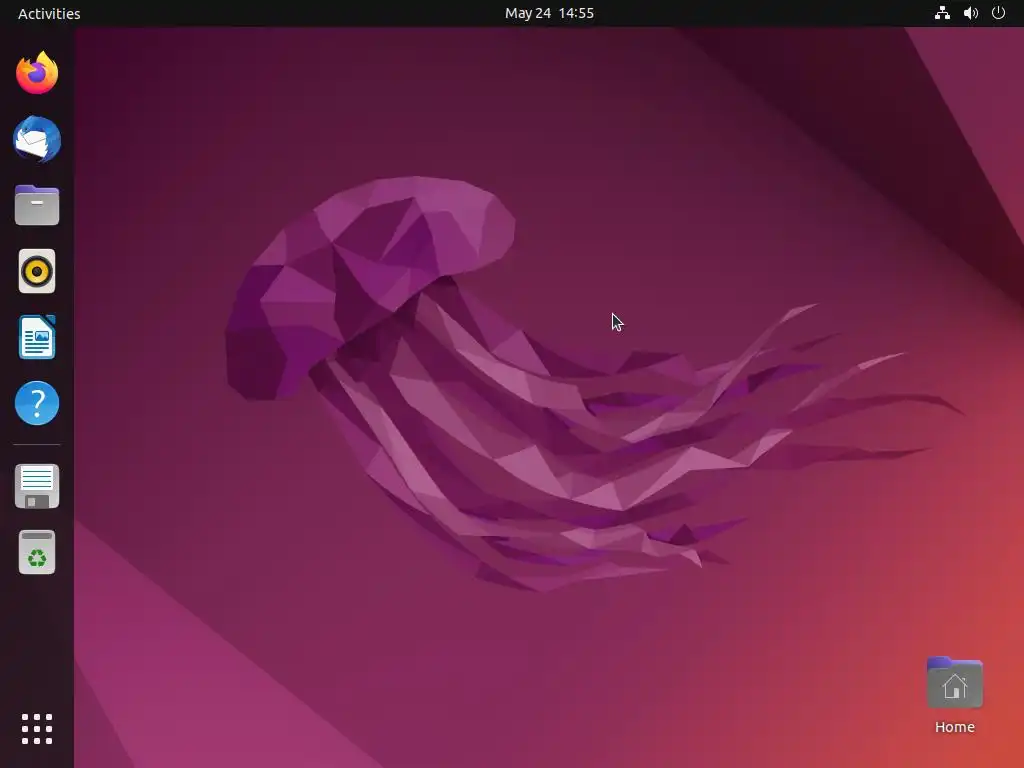1024x768 pixels.
Task: Select the Home folder on desktop
Action: click(x=955, y=682)
